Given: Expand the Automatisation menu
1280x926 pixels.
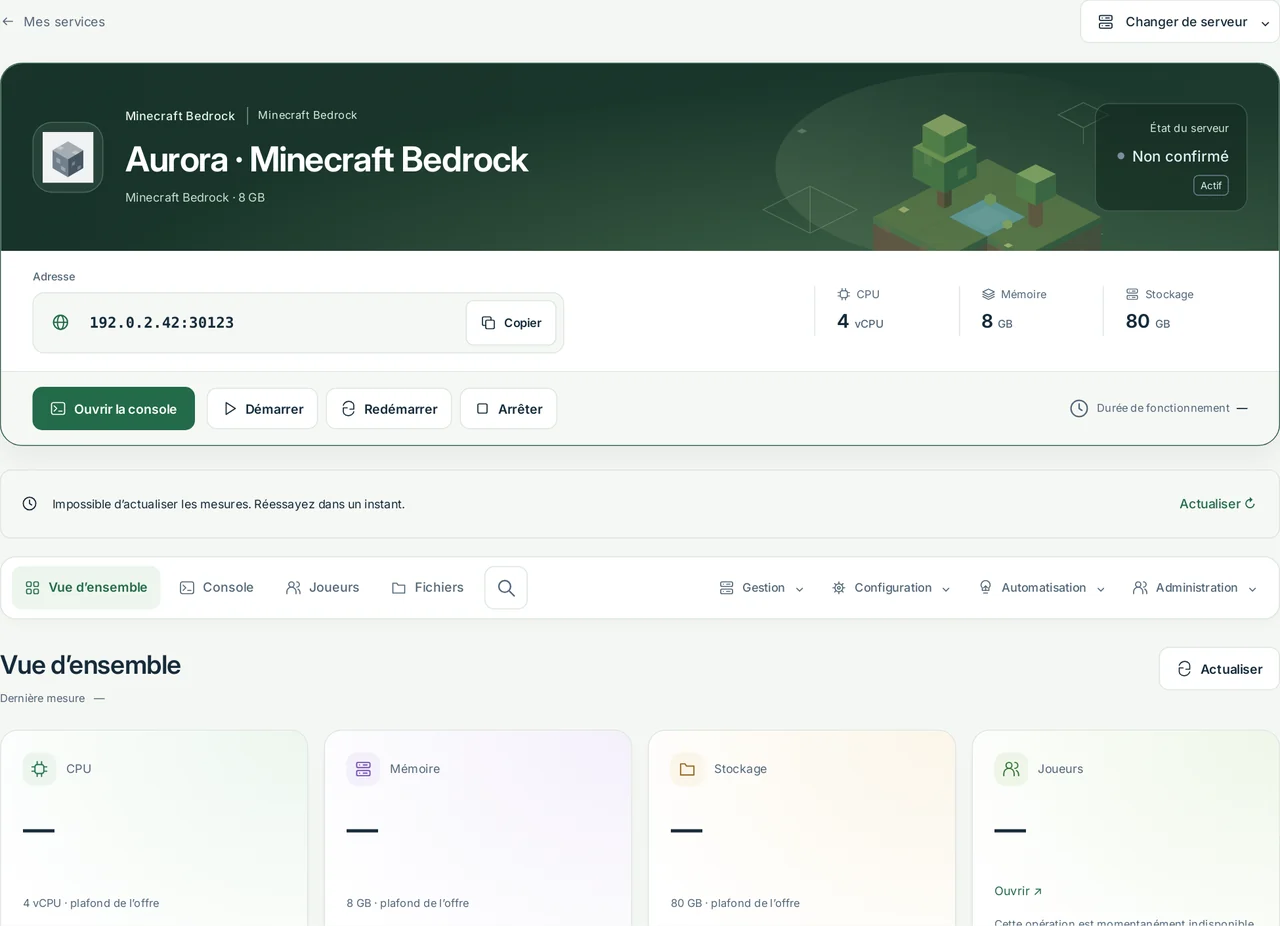Looking at the screenshot, I should point(1042,588).
